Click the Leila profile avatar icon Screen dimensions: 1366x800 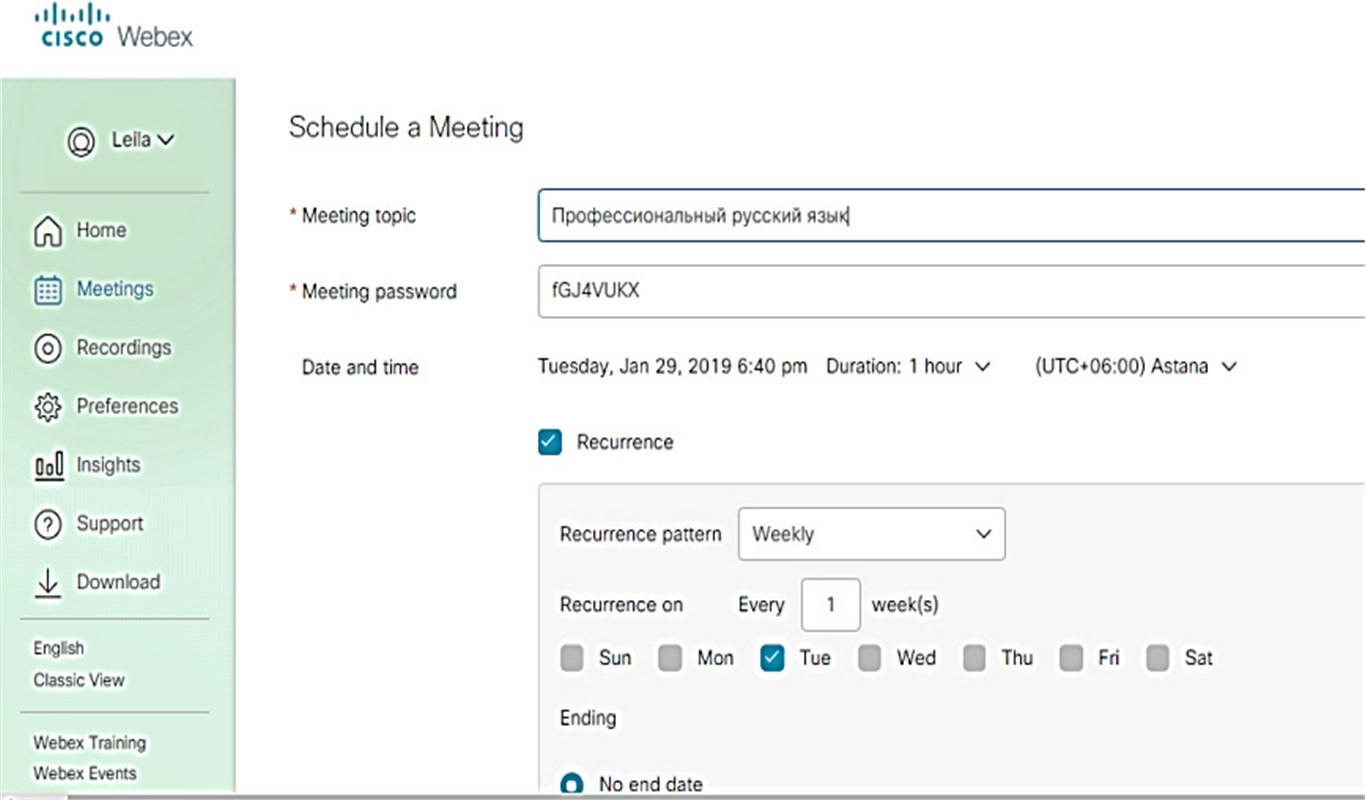coord(80,141)
